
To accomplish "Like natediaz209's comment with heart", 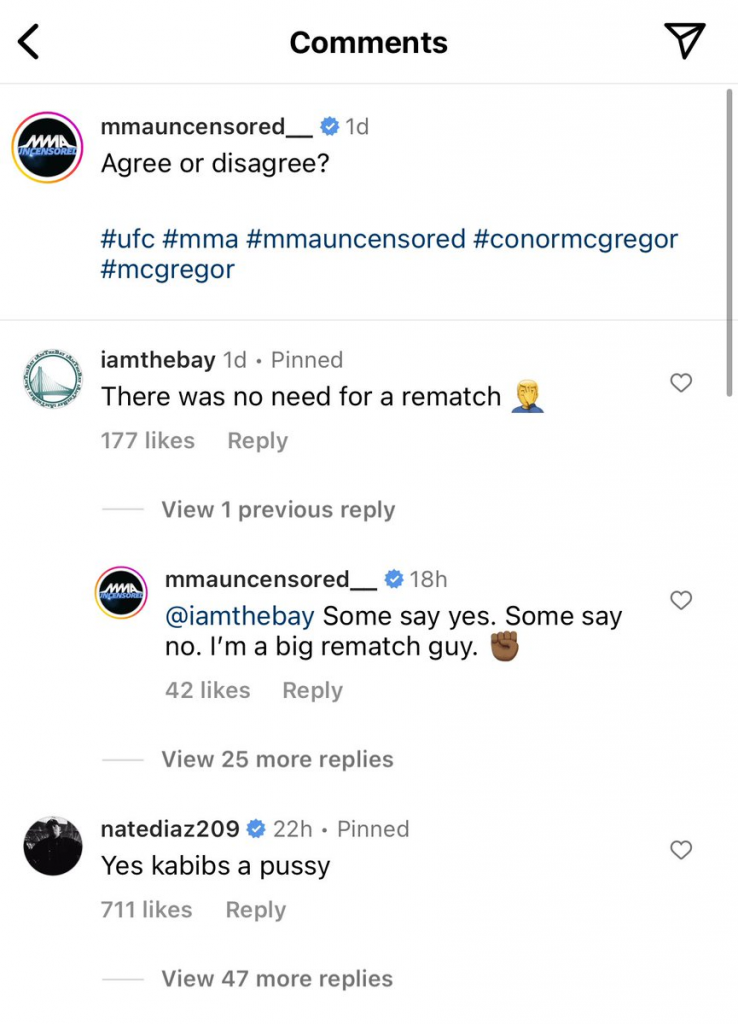I will (681, 850).
